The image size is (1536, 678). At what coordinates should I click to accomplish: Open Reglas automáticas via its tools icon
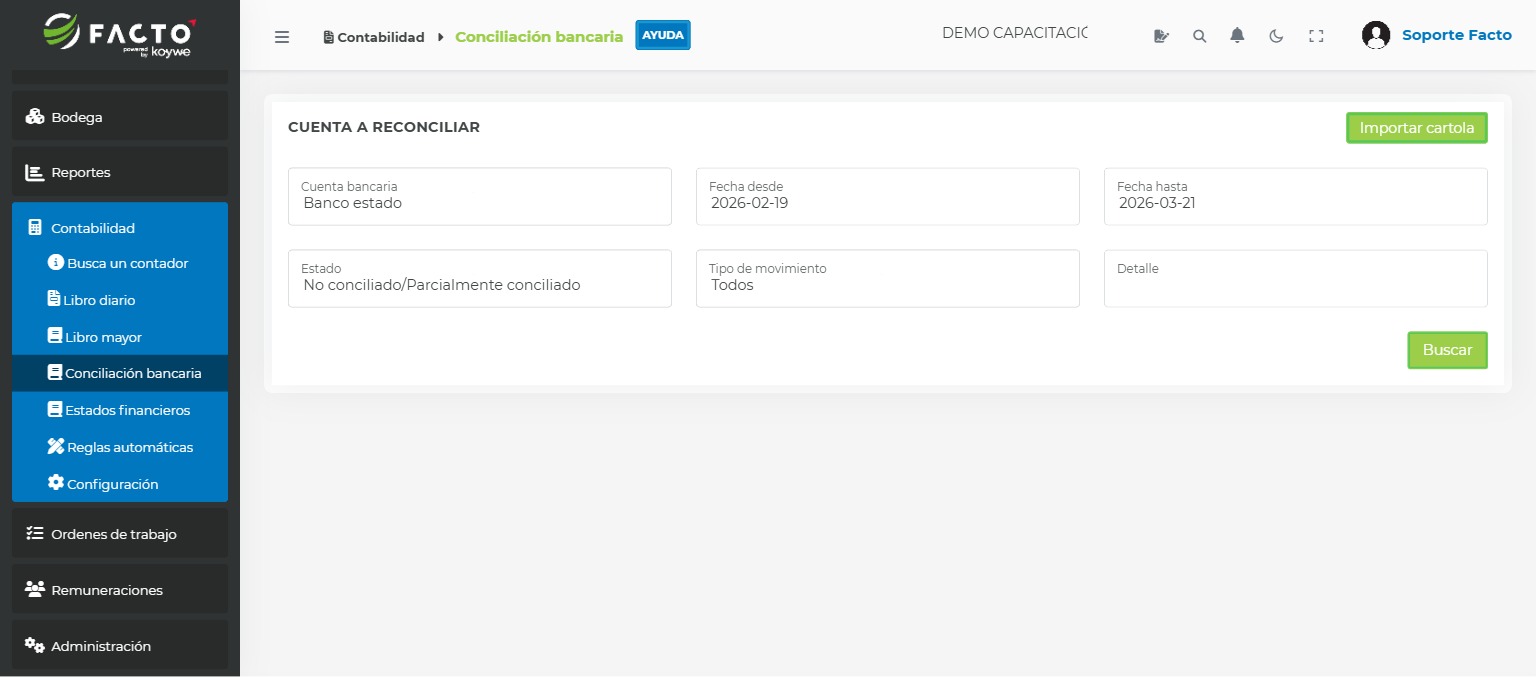point(55,447)
